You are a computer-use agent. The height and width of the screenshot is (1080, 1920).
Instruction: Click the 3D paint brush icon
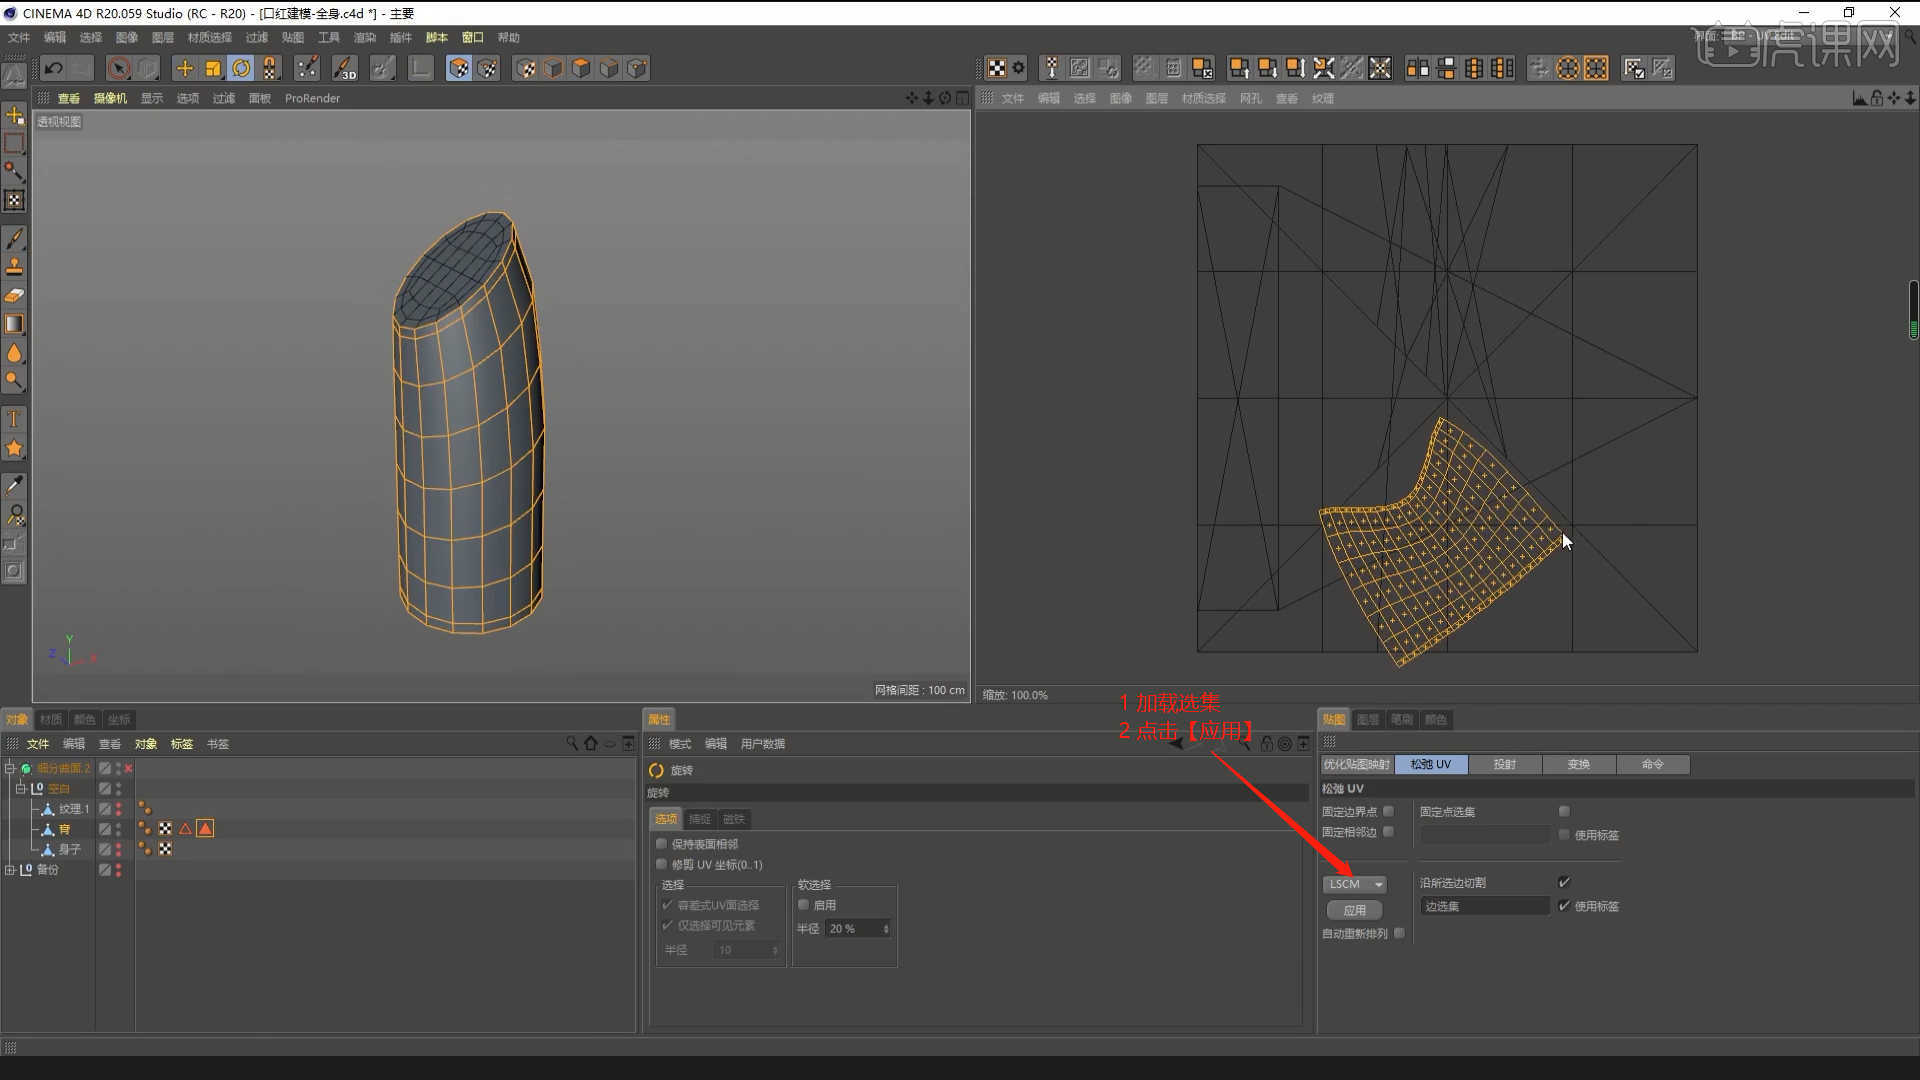(x=345, y=68)
